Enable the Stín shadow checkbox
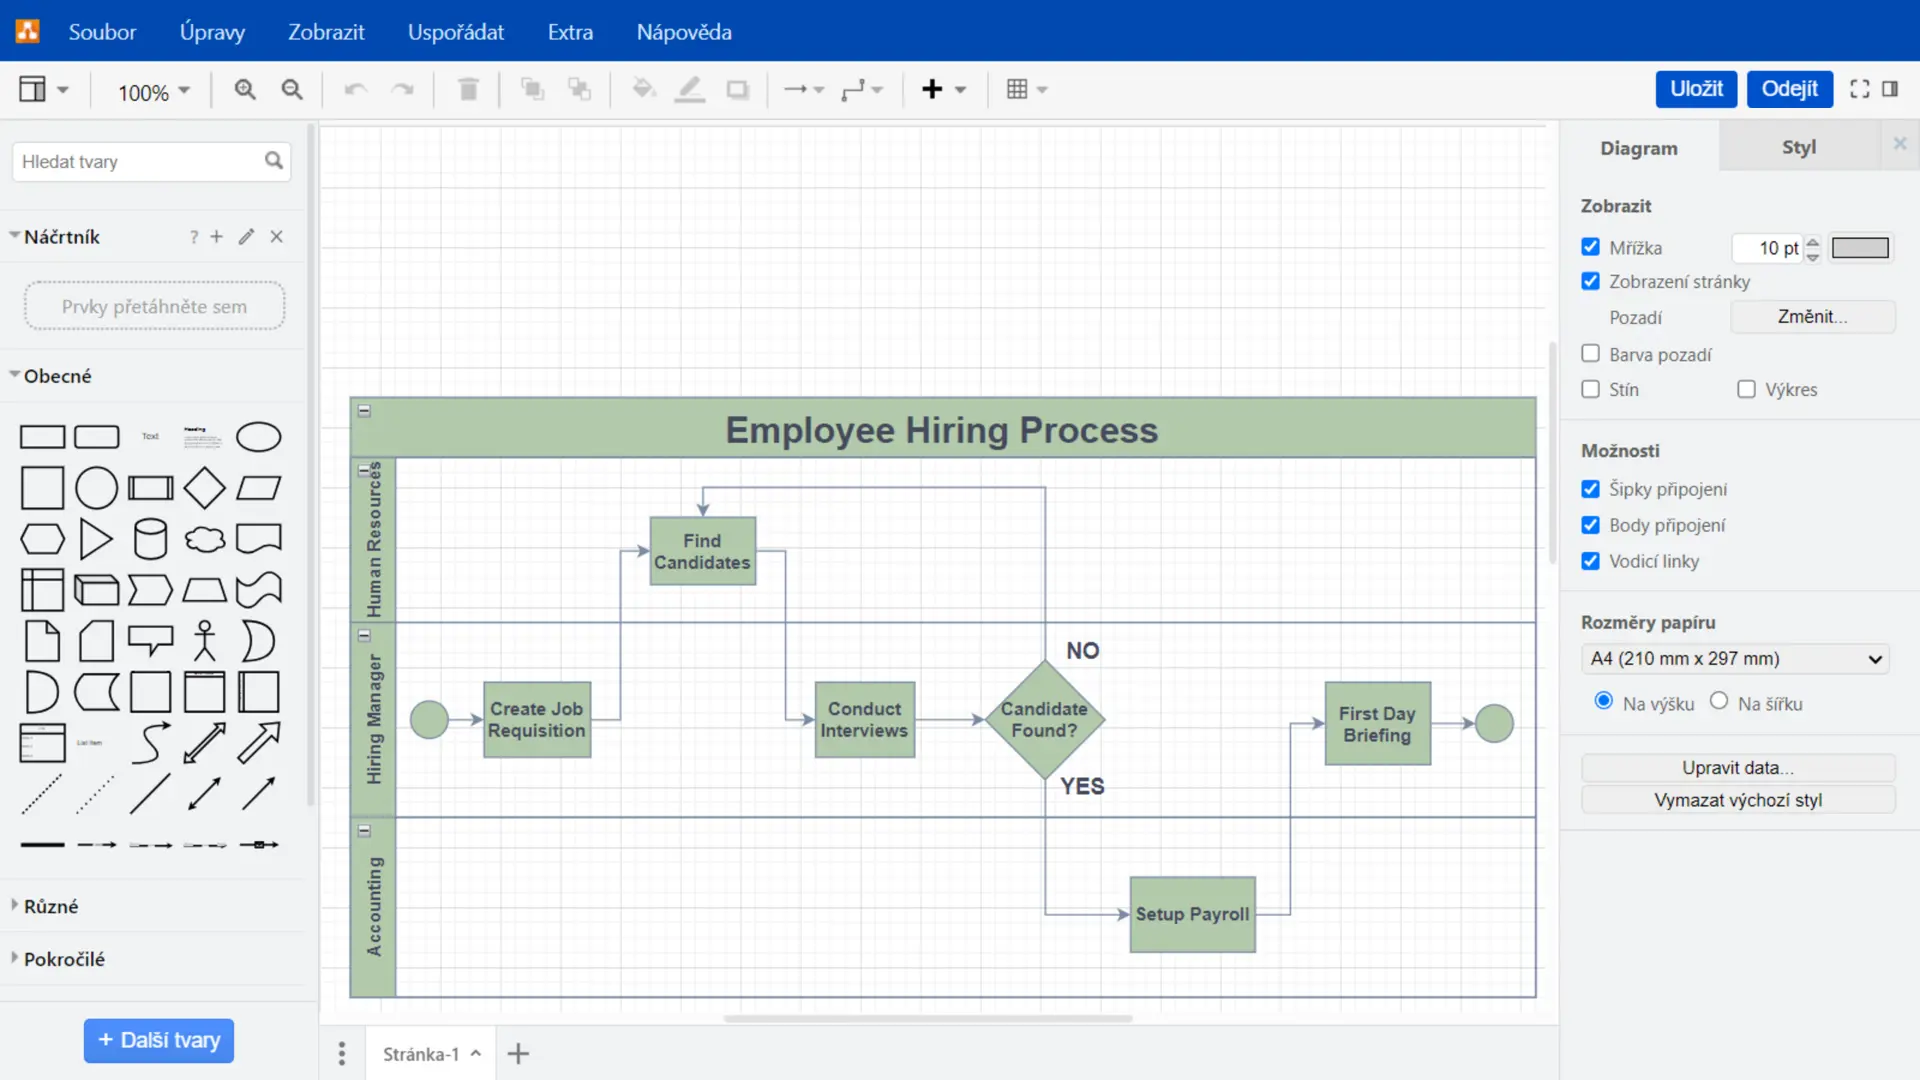1920x1080 pixels. point(1590,389)
